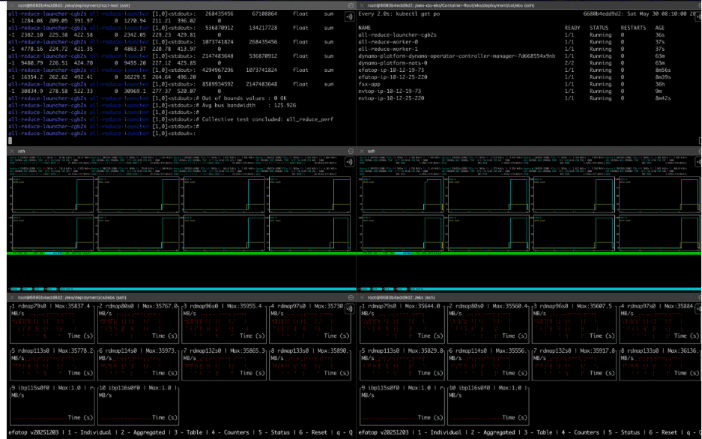Viewport: 702px width, 439px height.
Task: Click the 2/2 READY value for nats-0
Action: [569, 63]
